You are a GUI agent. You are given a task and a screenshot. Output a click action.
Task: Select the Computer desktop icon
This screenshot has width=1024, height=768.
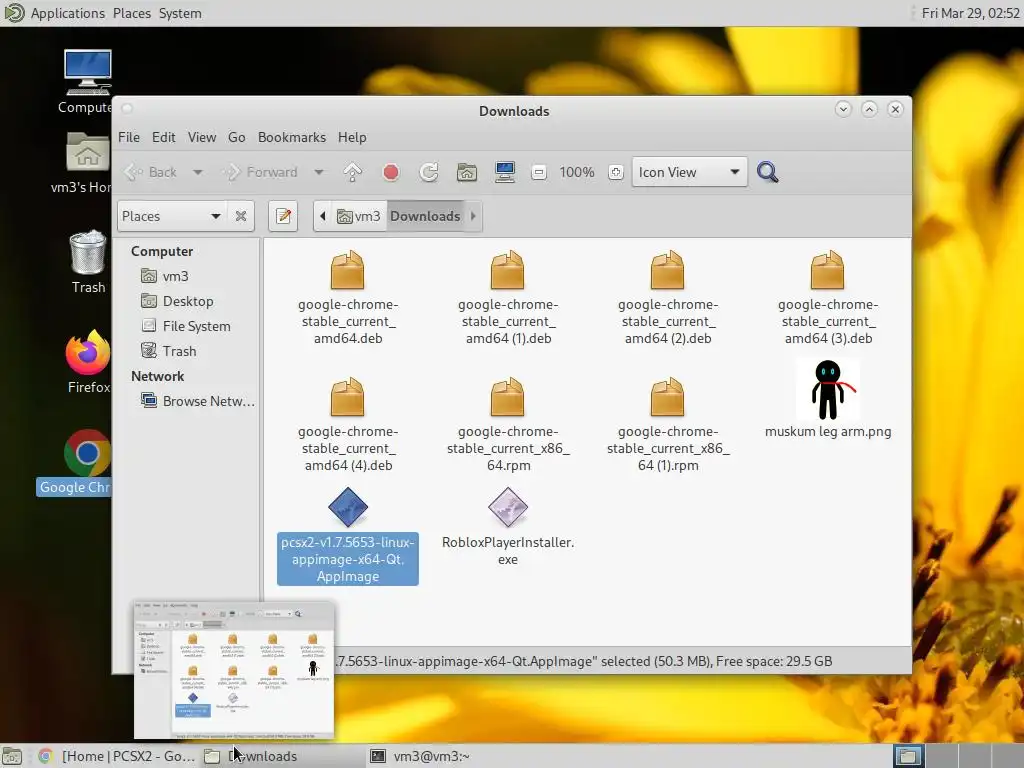[x=86, y=82]
